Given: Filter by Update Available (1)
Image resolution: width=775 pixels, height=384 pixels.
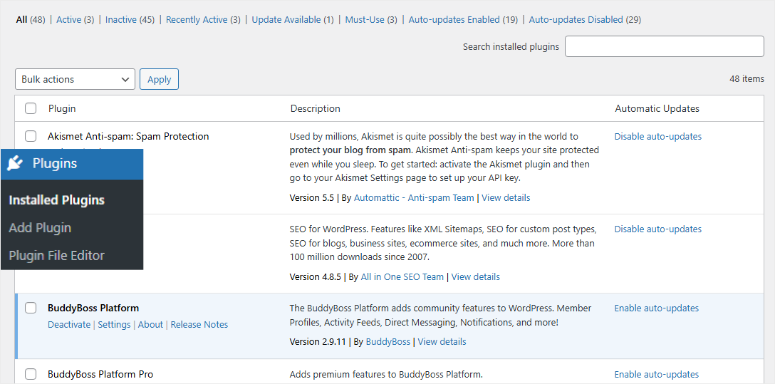Looking at the screenshot, I should coord(293,20).
